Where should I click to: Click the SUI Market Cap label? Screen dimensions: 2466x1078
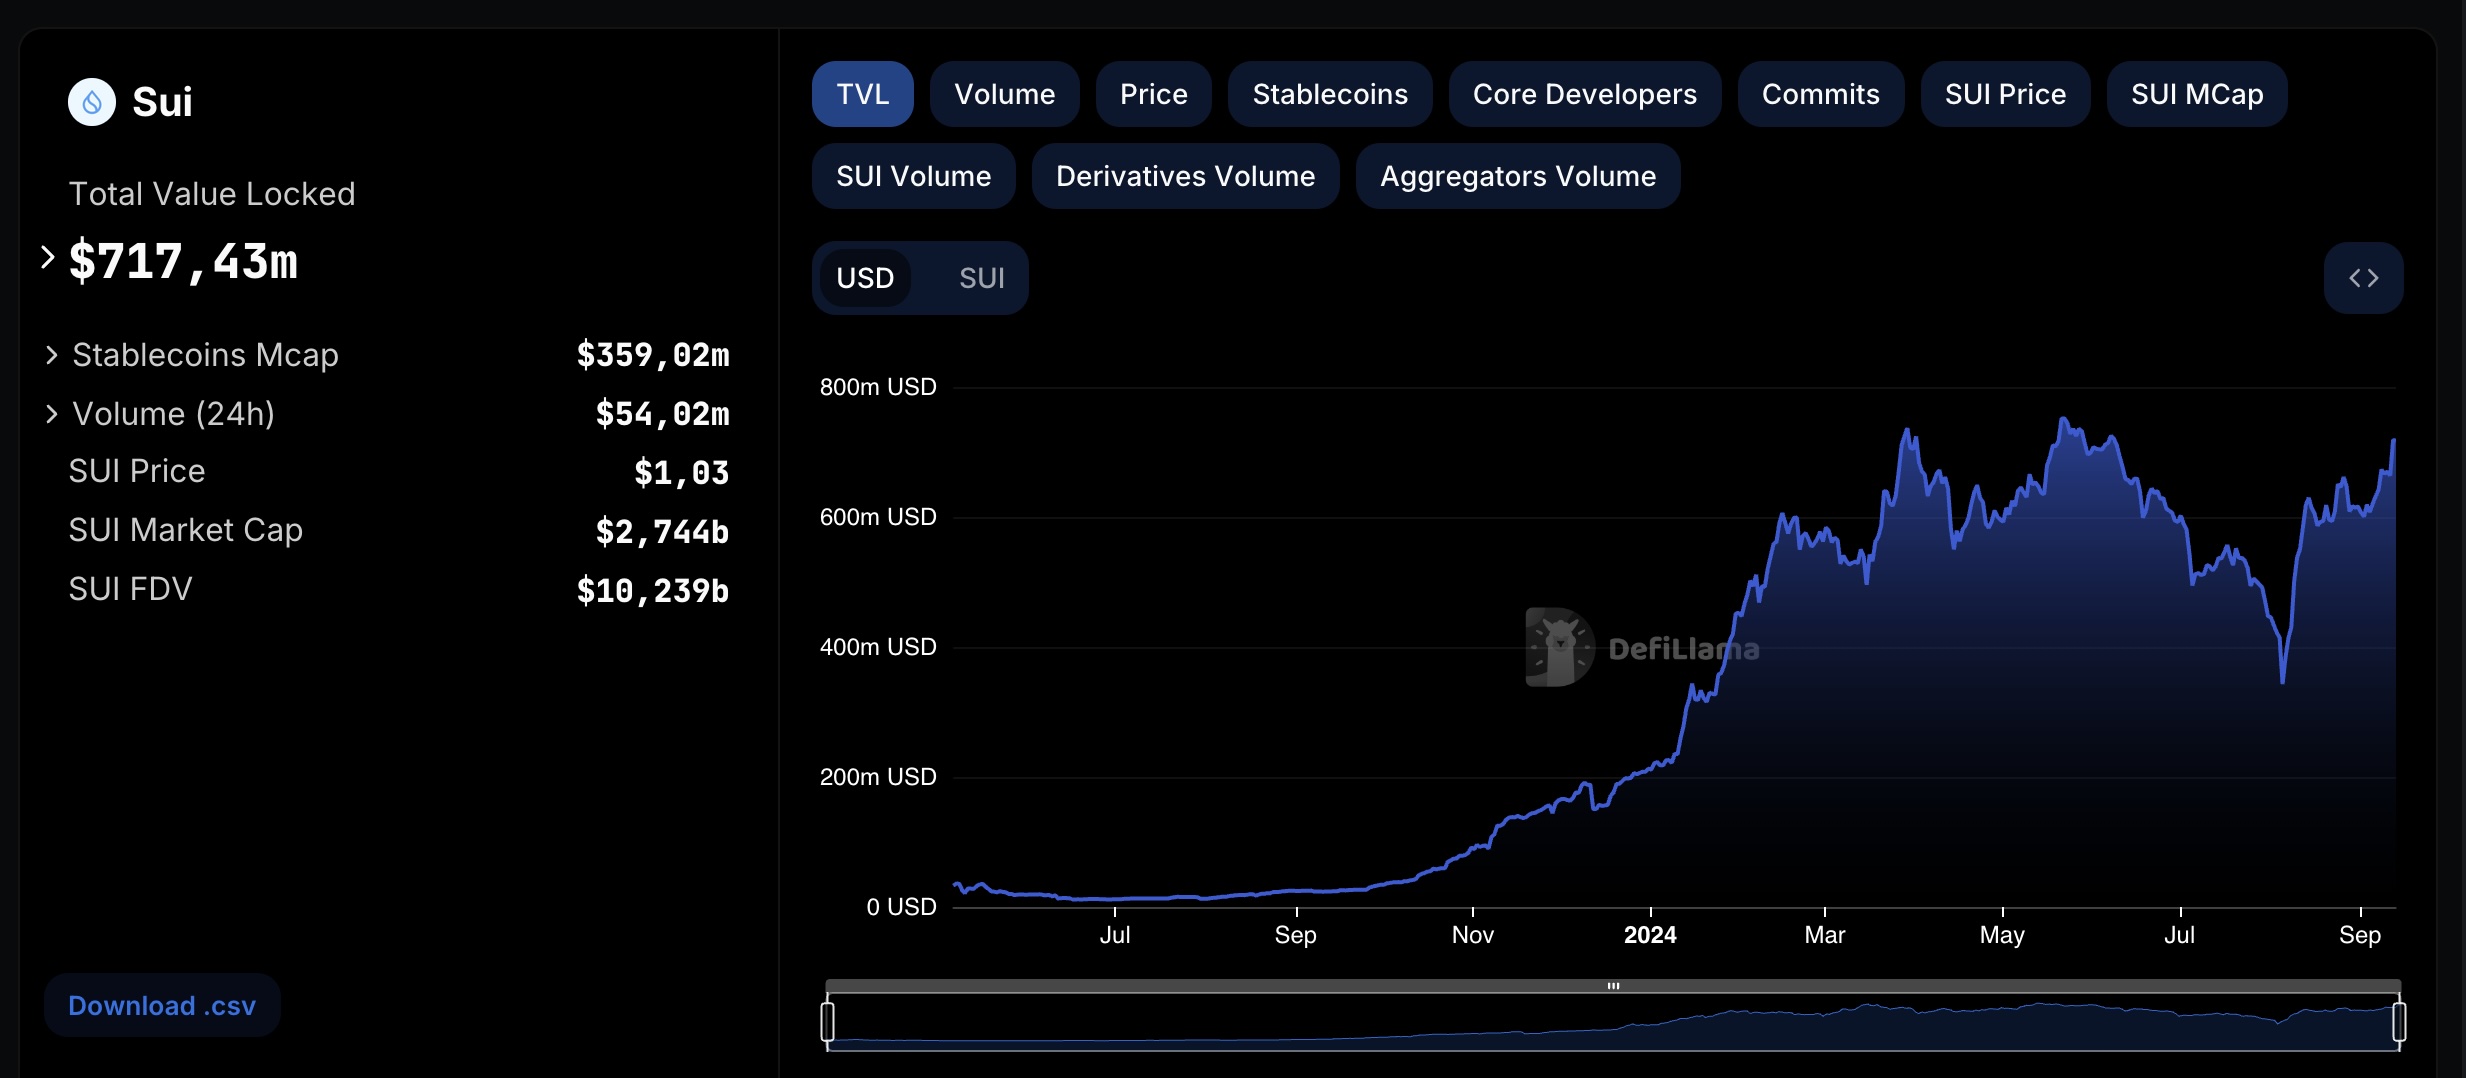[x=186, y=530]
